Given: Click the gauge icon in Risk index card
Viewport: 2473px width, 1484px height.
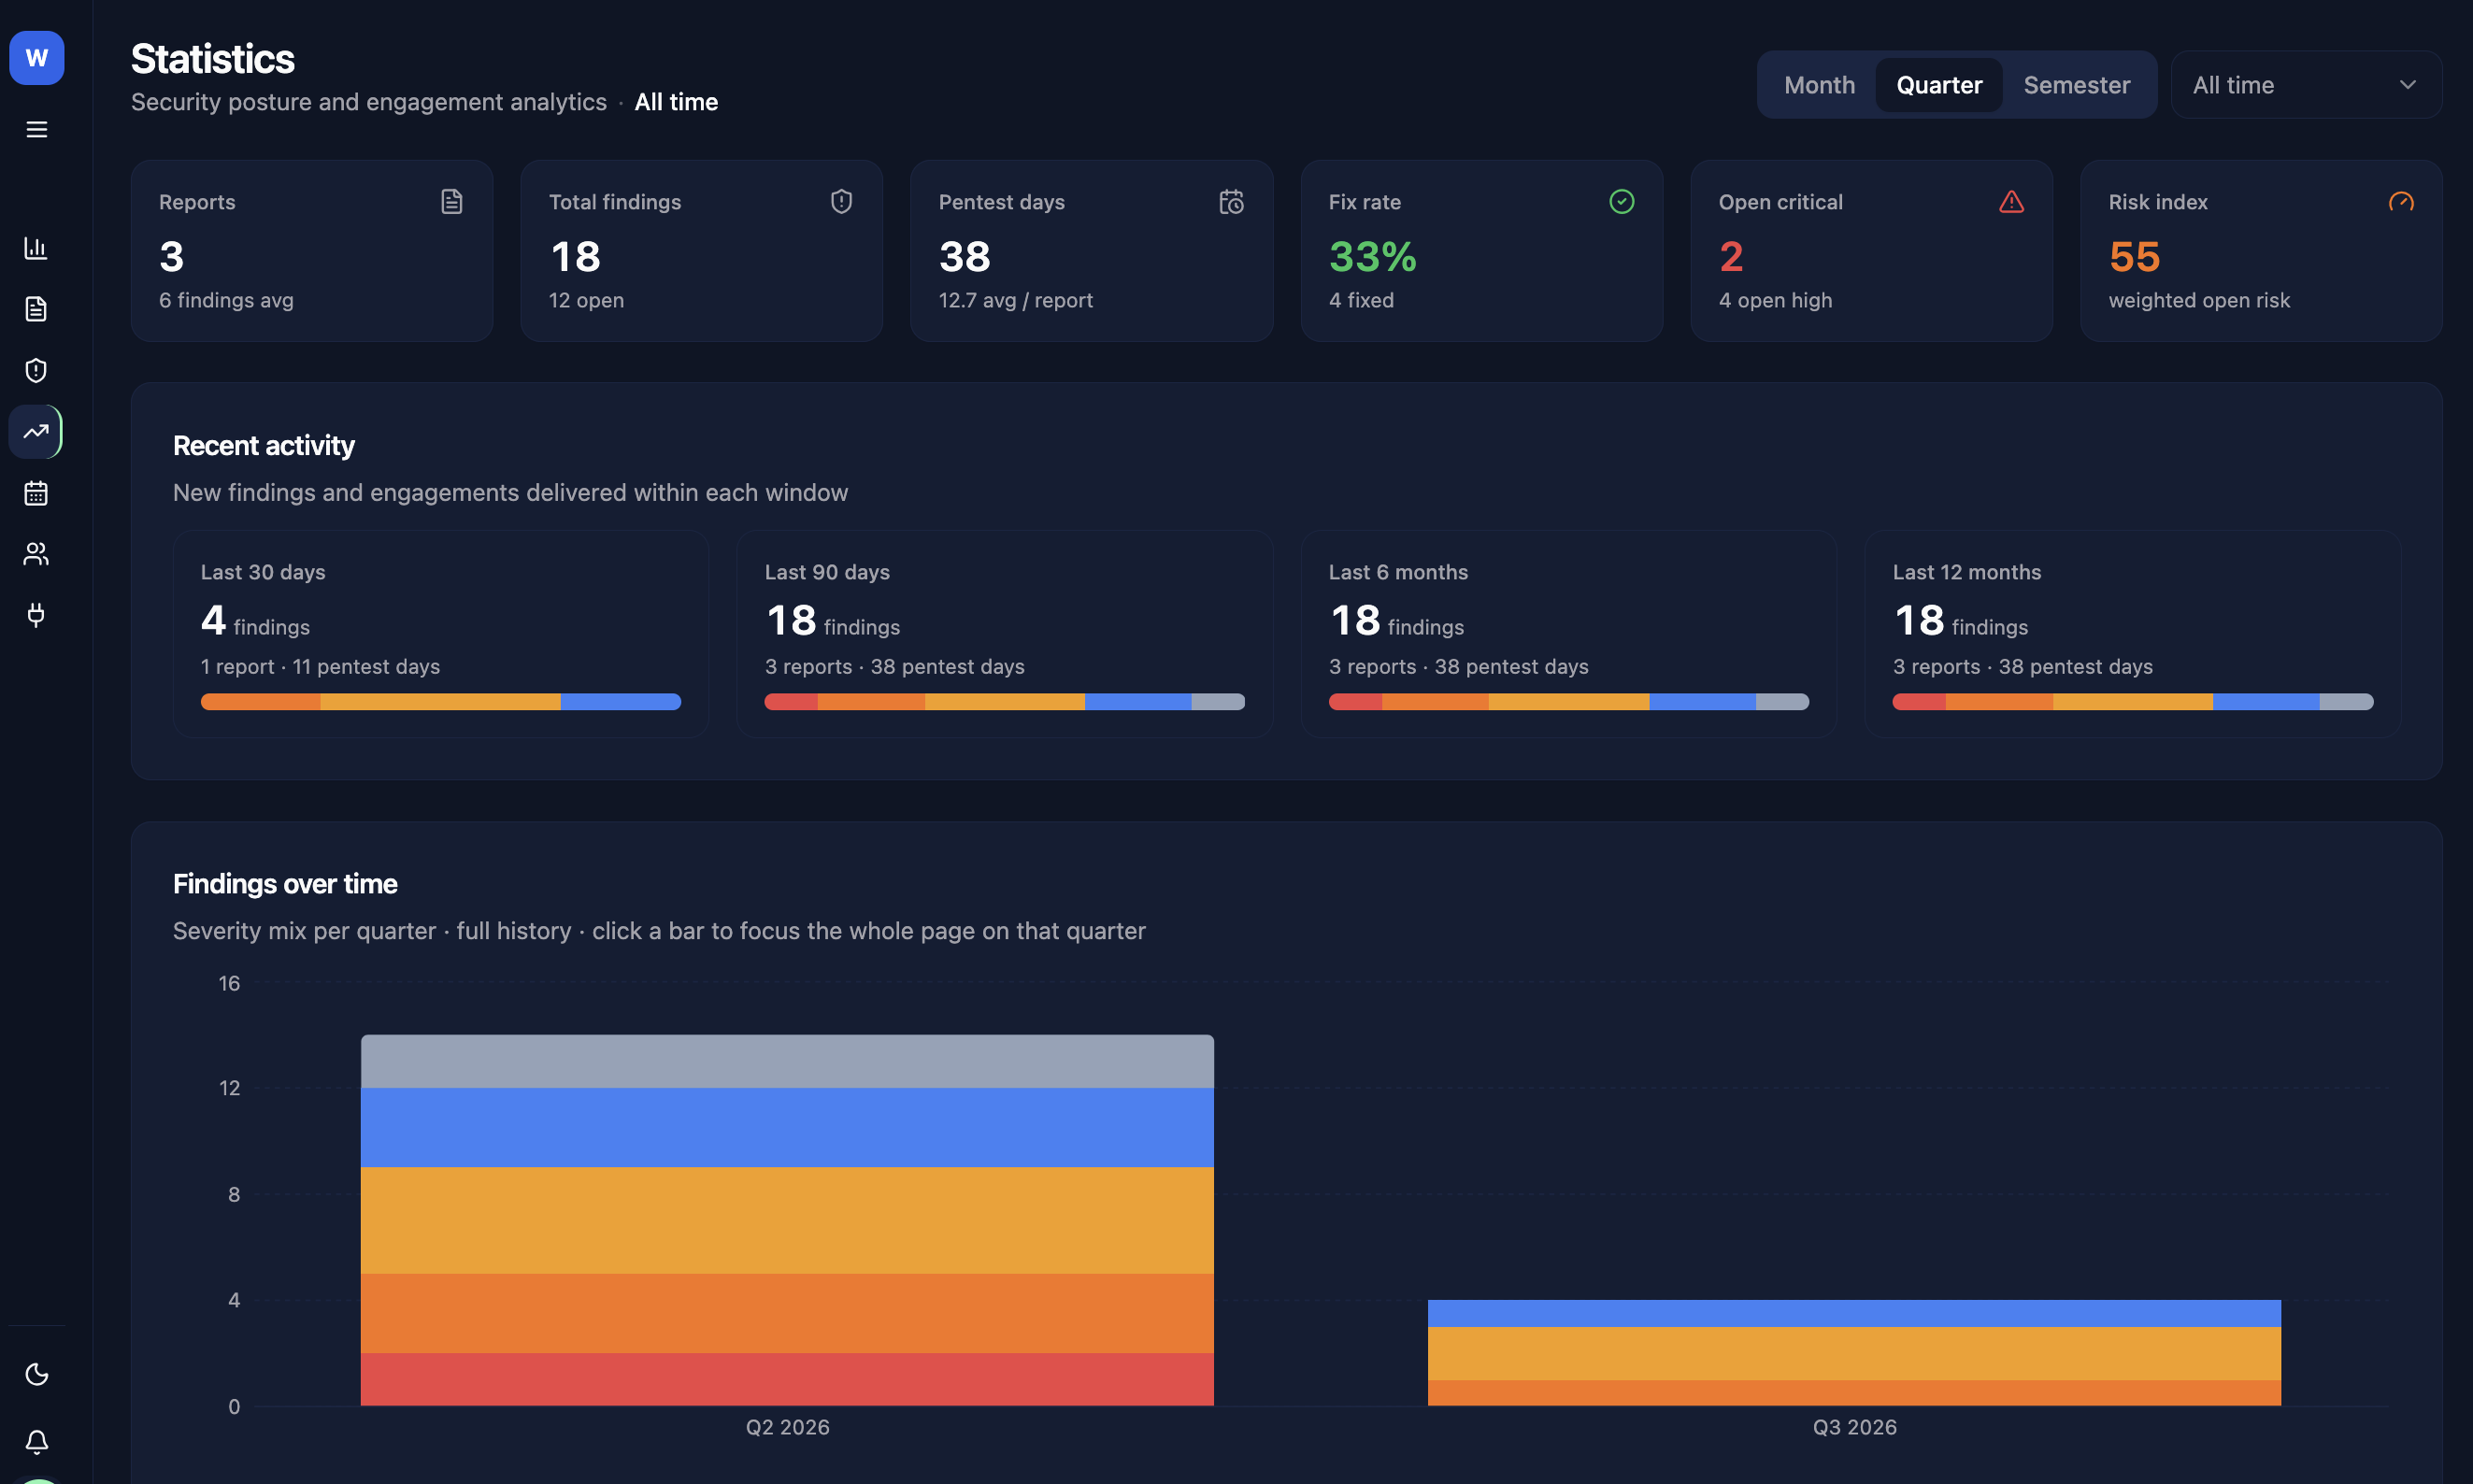Looking at the screenshot, I should point(2402,202).
